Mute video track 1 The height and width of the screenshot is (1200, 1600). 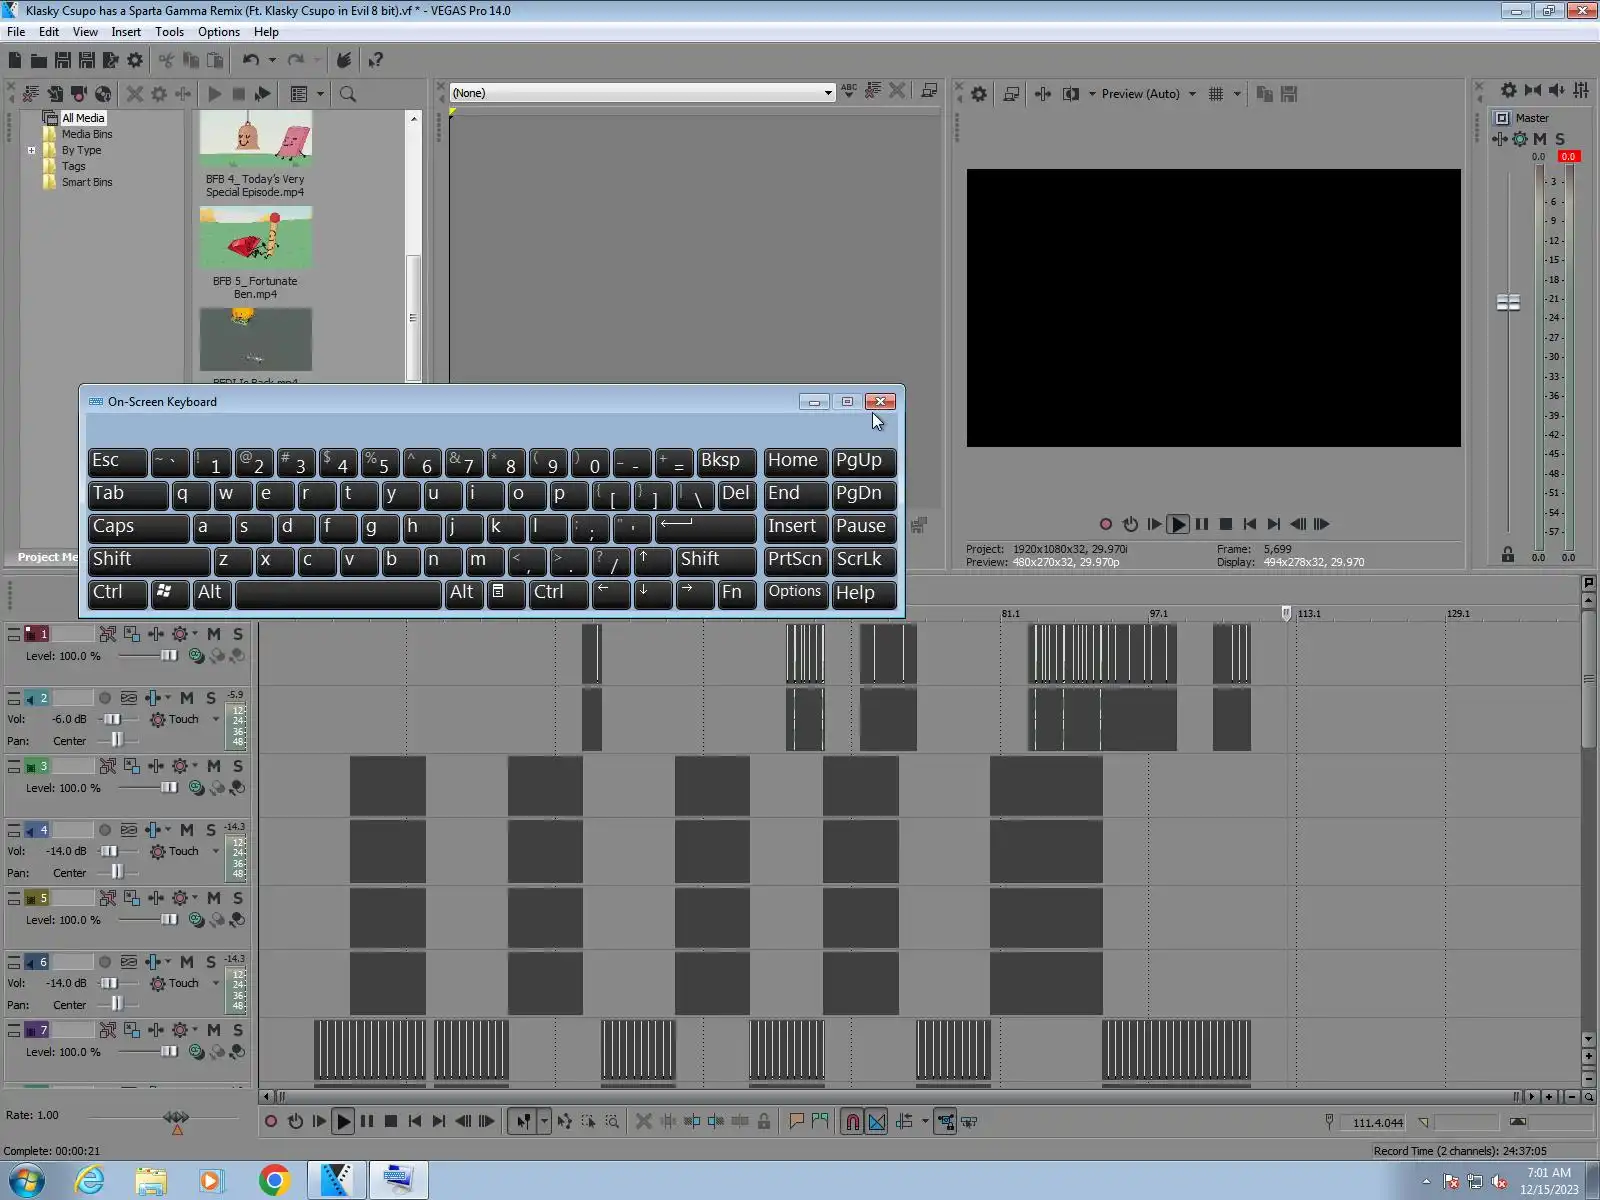tap(214, 634)
